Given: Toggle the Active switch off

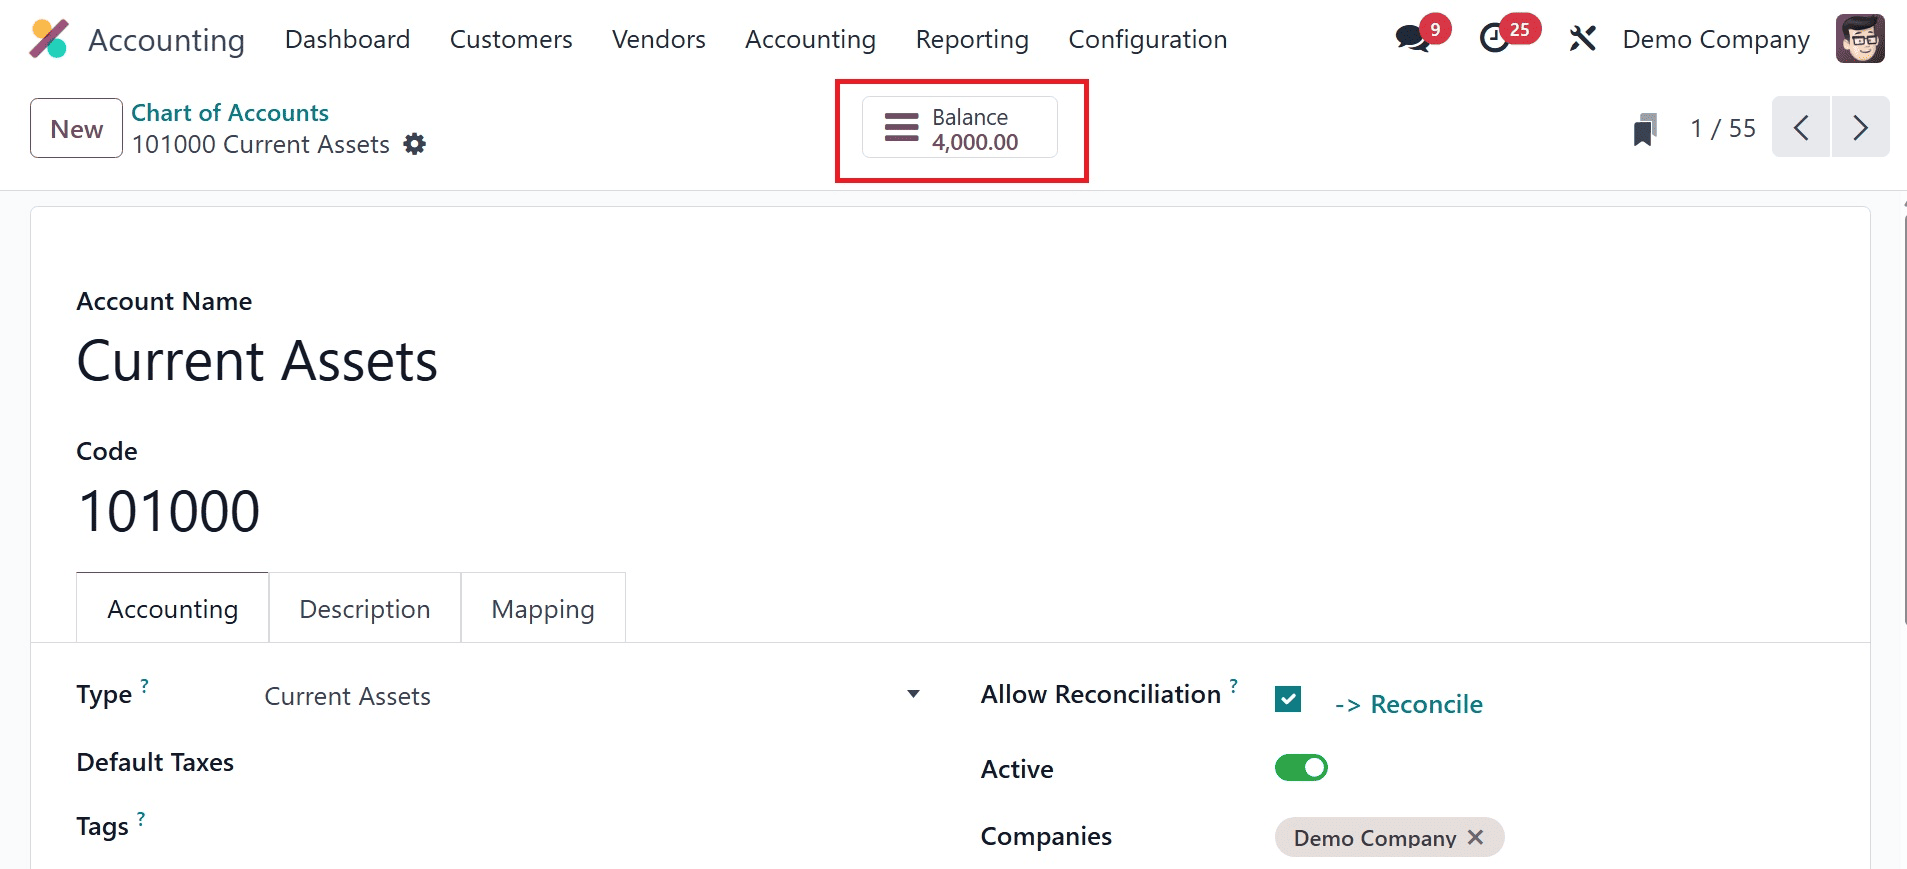Looking at the screenshot, I should 1301,767.
